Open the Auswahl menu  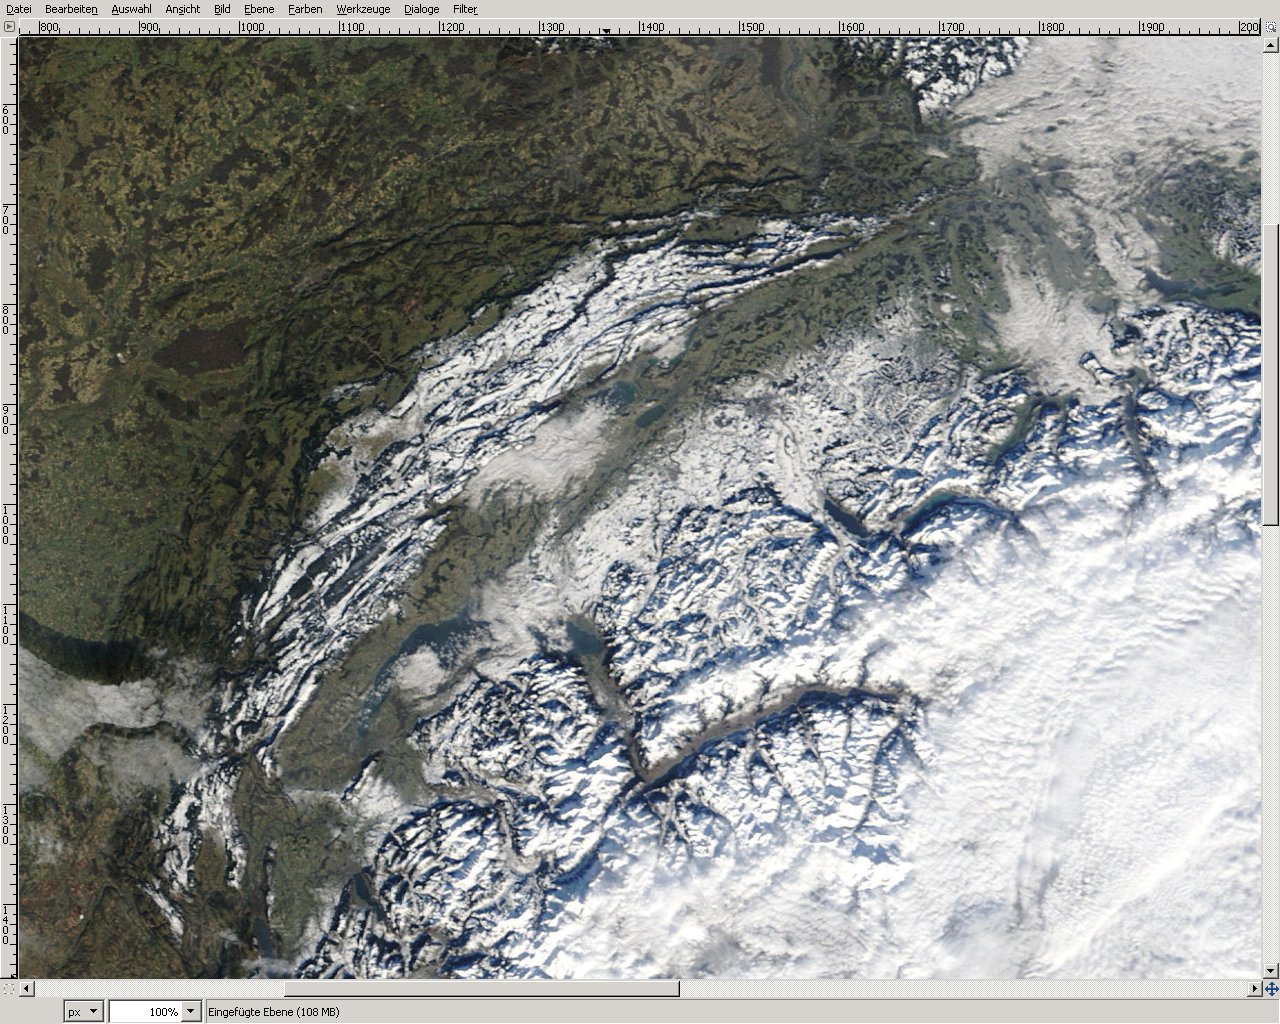tap(131, 9)
